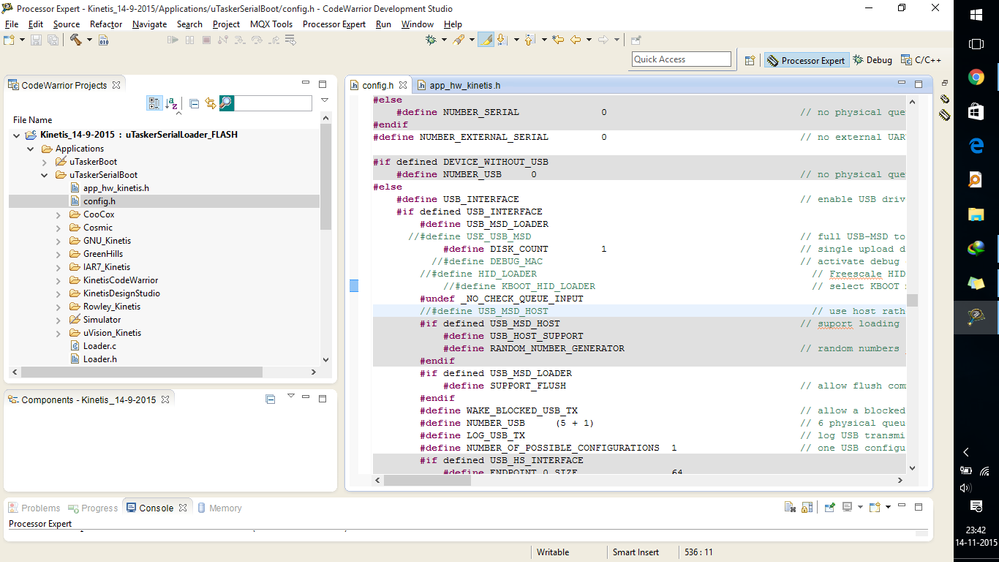Screen dimensions: 999x562
Task: Click alphabetical sort icon in Projects panel
Action: [x=171, y=103]
